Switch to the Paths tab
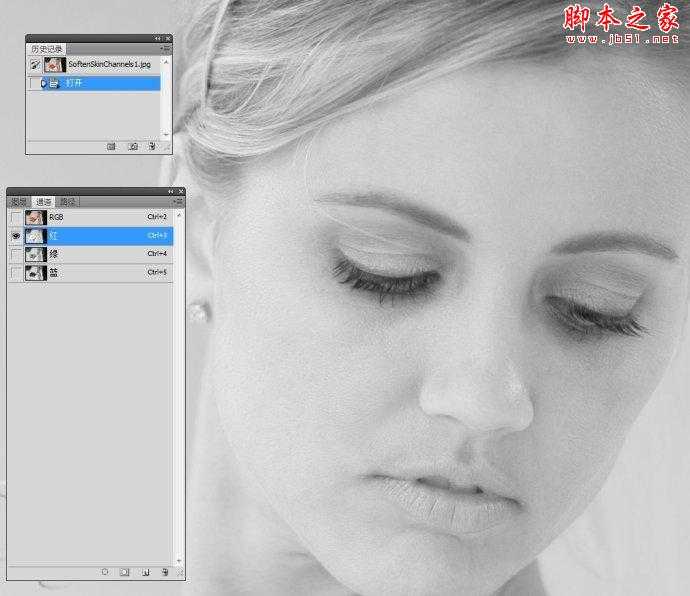690x596 pixels. click(68, 202)
